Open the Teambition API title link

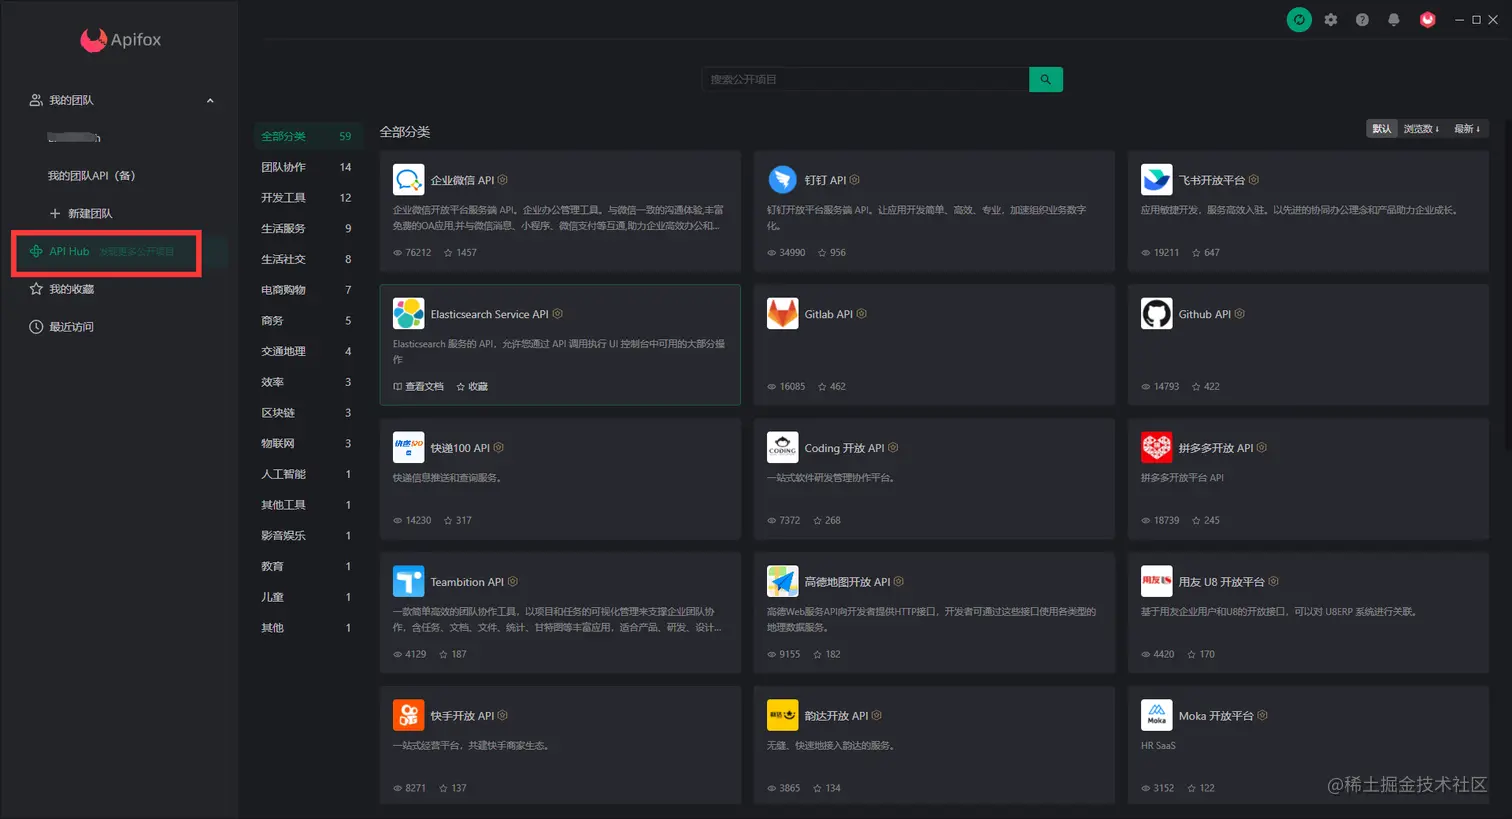pos(467,582)
